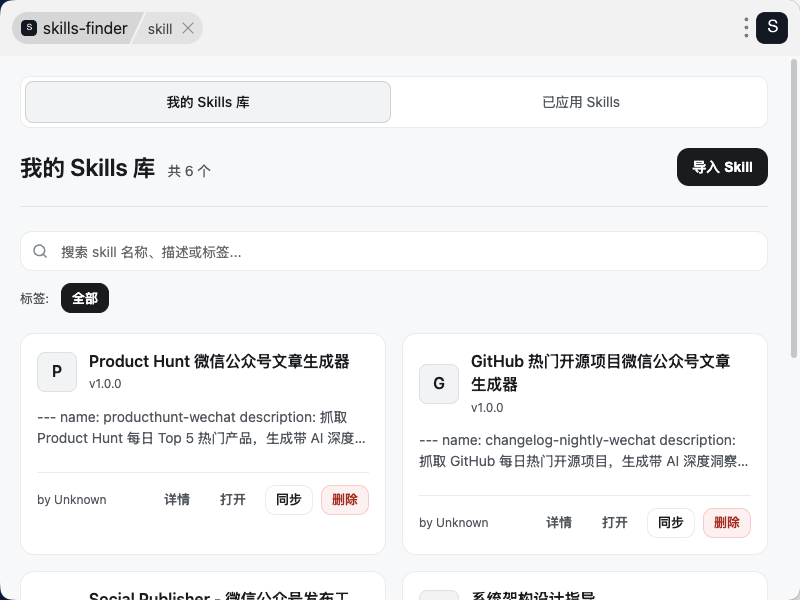The height and width of the screenshot is (600, 800).
Task: Delete the Product Hunt skill
Action: (345, 500)
